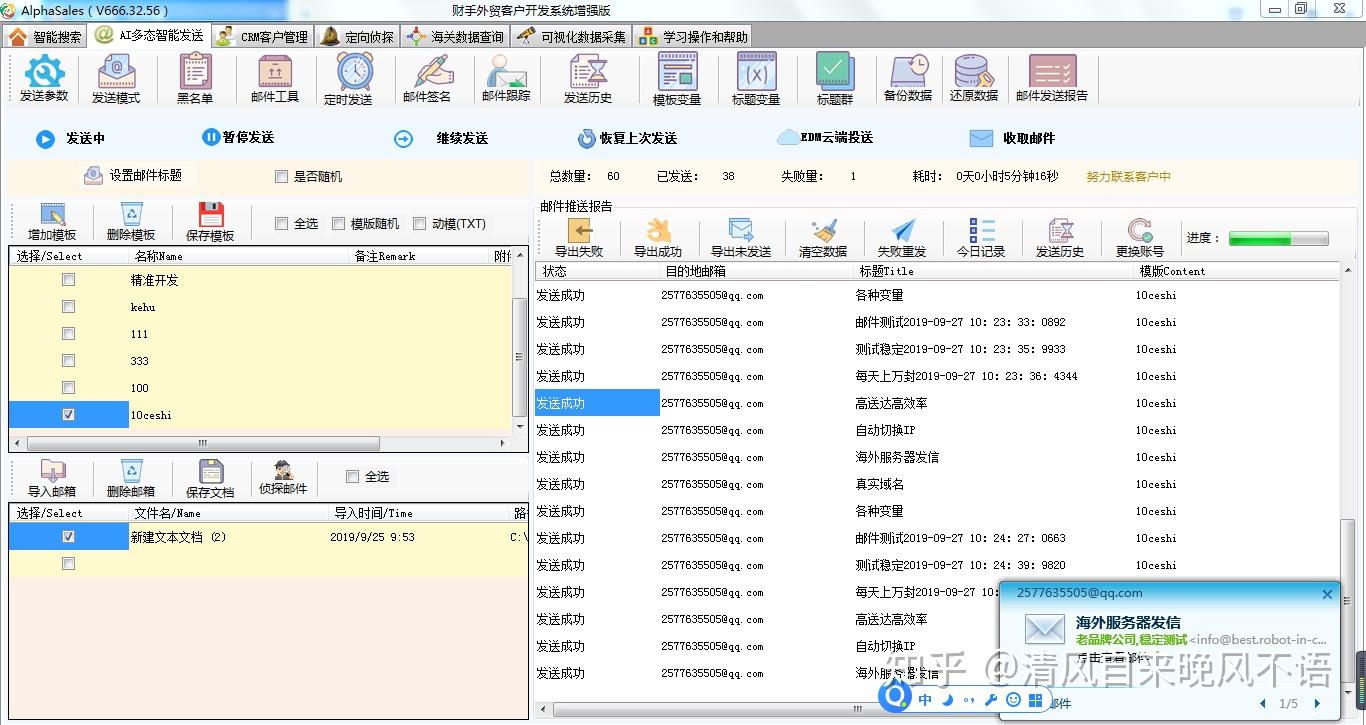This screenshot has width=1366, height=725.
Task: Check the 精准开发 template checkbox
Action: (68, 280)
